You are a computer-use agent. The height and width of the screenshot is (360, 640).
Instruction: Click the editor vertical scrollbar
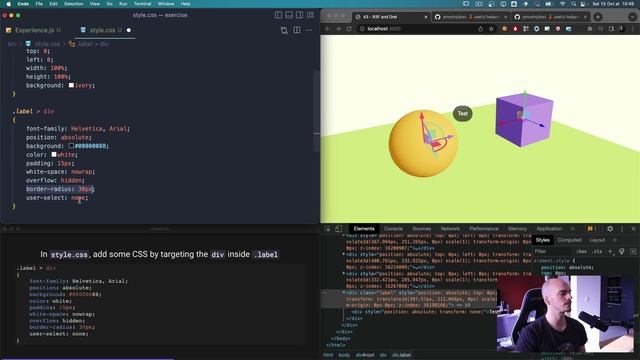(x=317, y=110)
